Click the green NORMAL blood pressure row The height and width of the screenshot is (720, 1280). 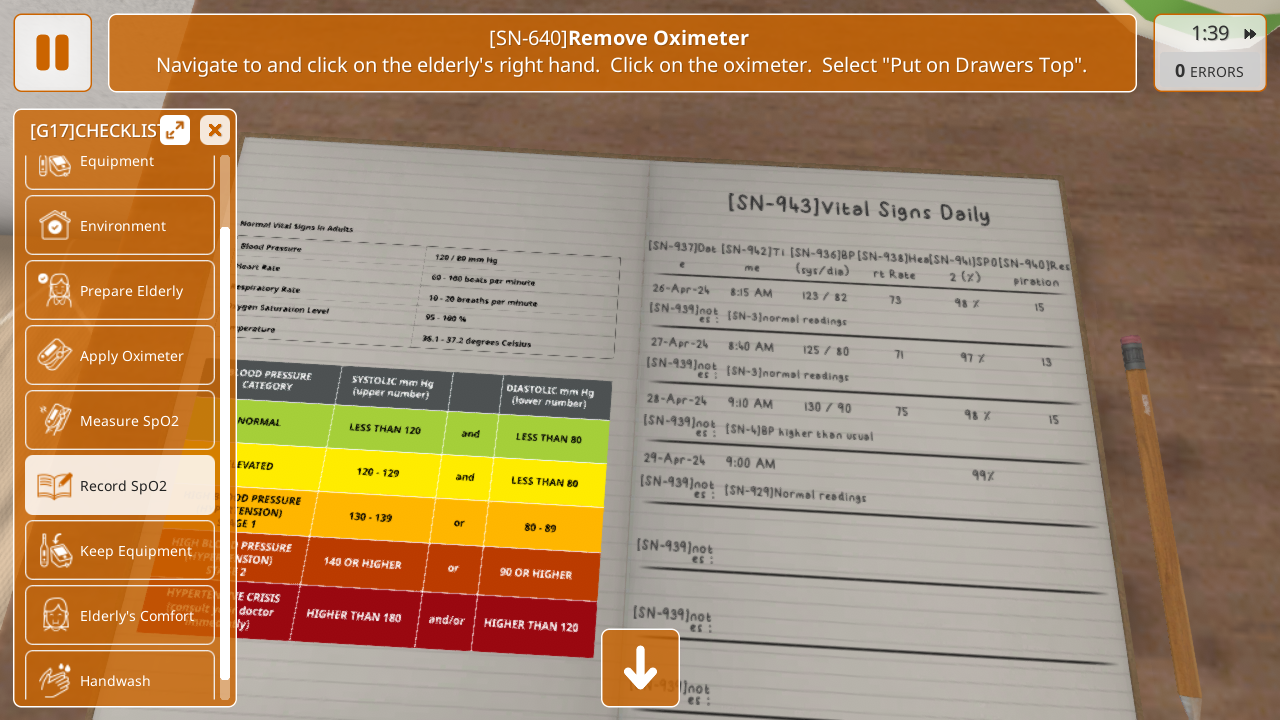[420, 430]
